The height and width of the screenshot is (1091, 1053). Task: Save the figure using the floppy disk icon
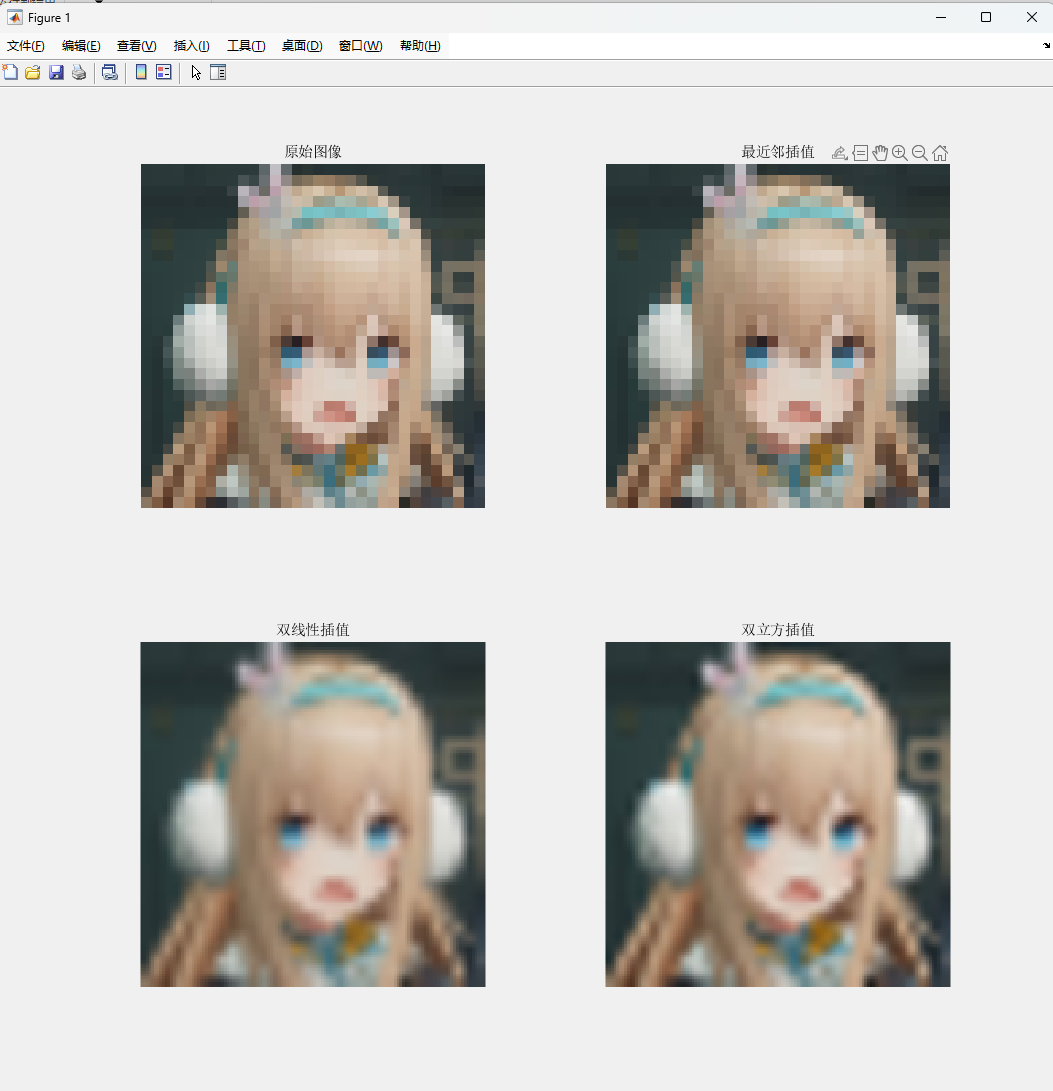point(56,72)
